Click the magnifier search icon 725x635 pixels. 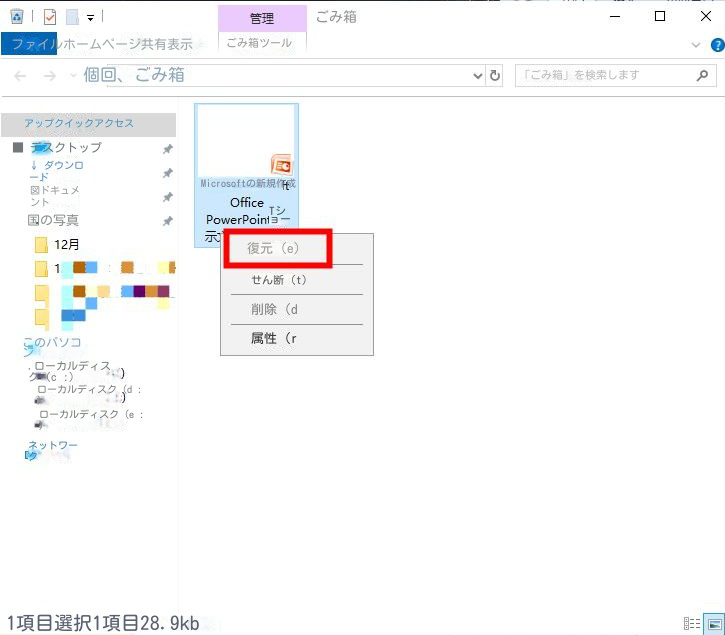click(x=702, y=75)
